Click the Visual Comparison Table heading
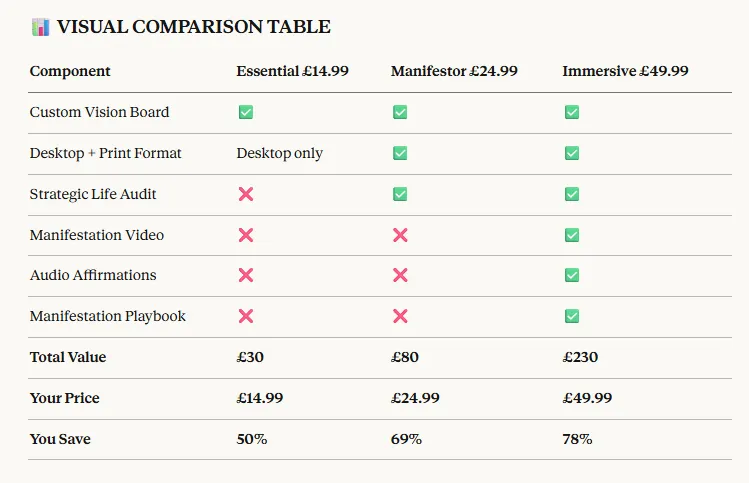749x483 pixels. 193,27
